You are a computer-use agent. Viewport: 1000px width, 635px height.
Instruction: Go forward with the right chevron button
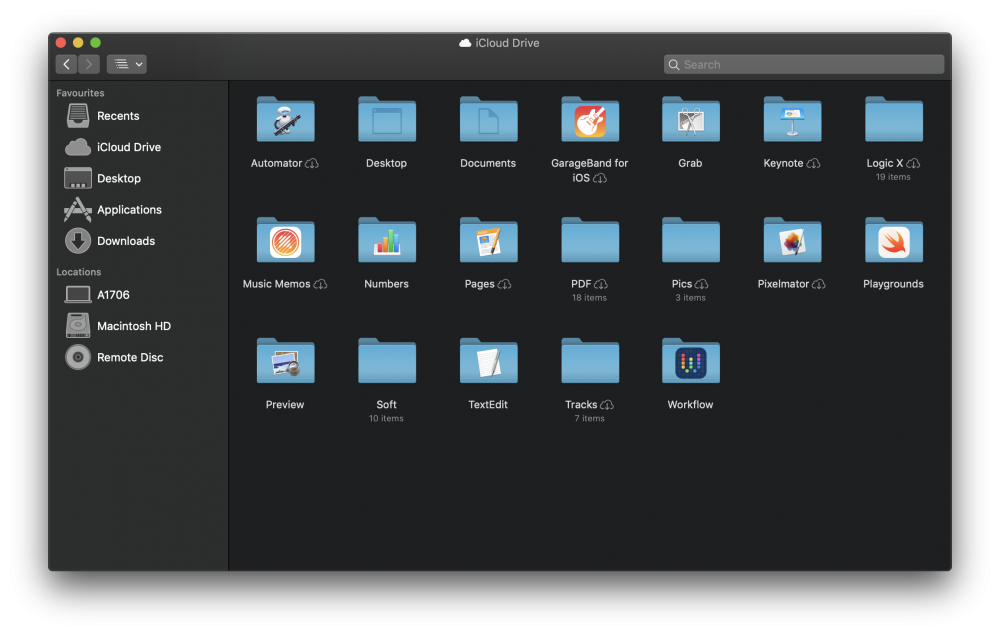89,64
